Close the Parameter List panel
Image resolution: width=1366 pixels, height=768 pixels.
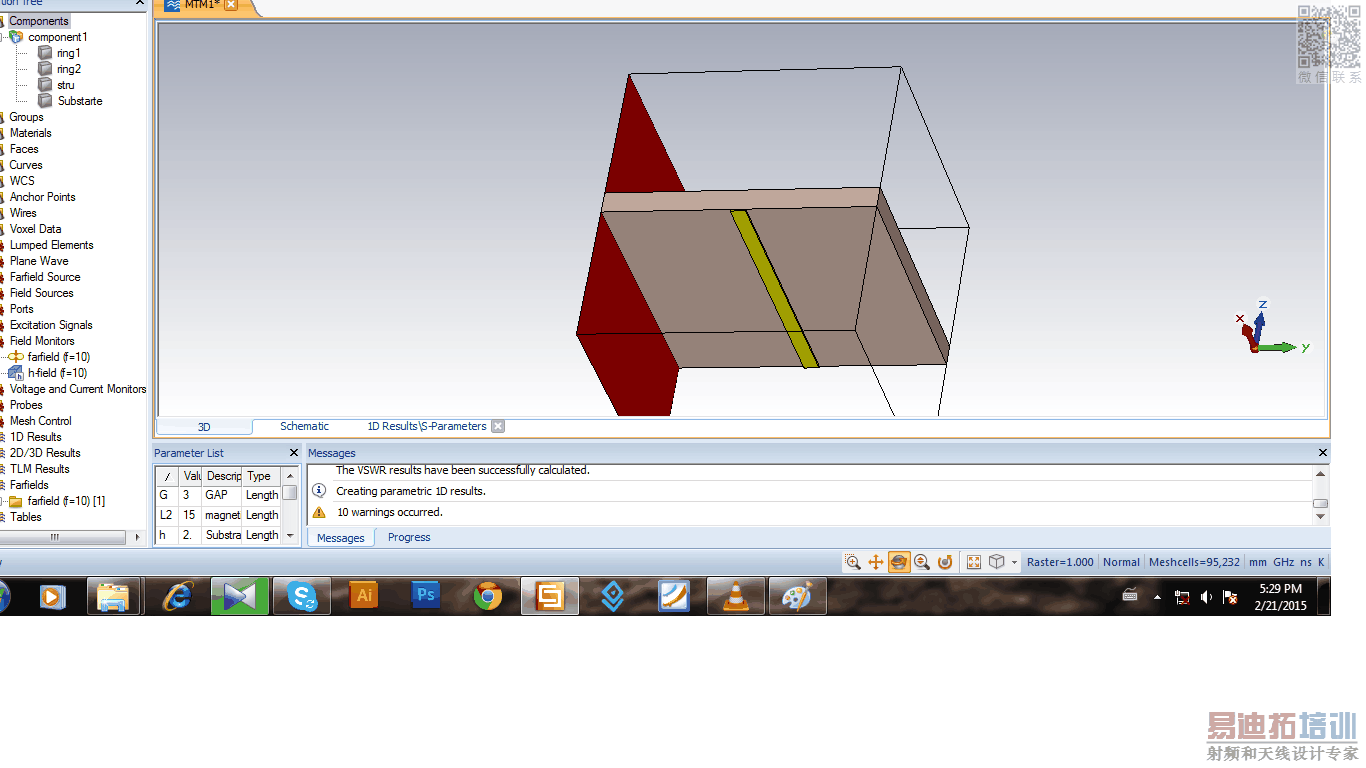(x=293, y=453)
